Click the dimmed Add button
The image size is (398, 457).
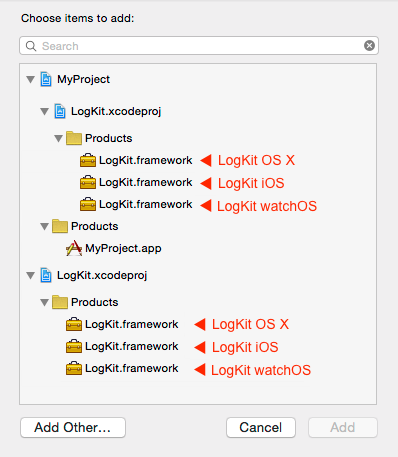[343, 427]
